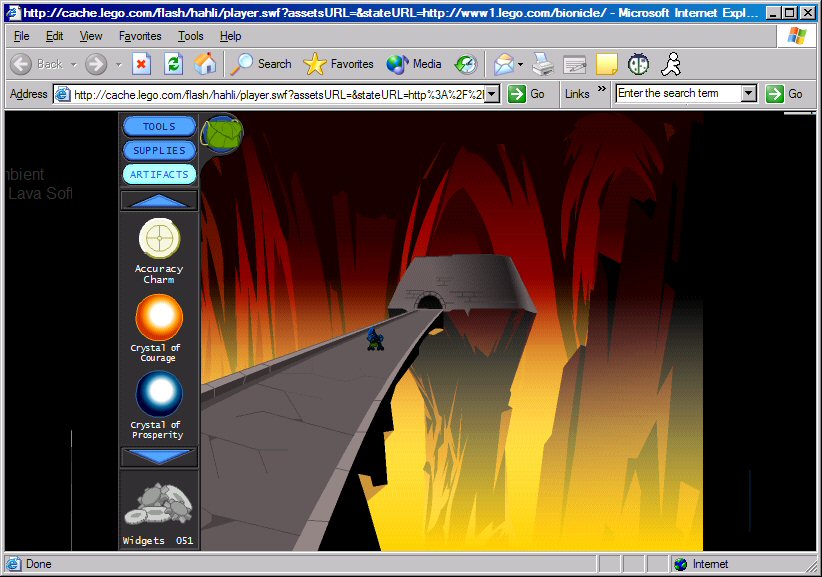Image resolution: width=822 pixels, height=577 pixels.
Task: Expand the Back history dropdown arrow
Action: [73, 64]
